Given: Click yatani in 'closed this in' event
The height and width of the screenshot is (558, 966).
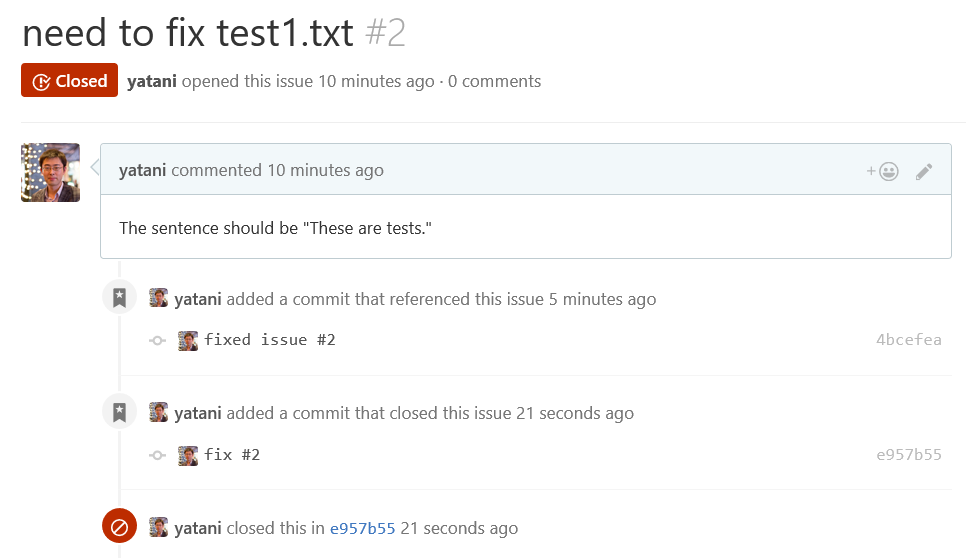Looking at the screenshot, I should tap(198, 528).
